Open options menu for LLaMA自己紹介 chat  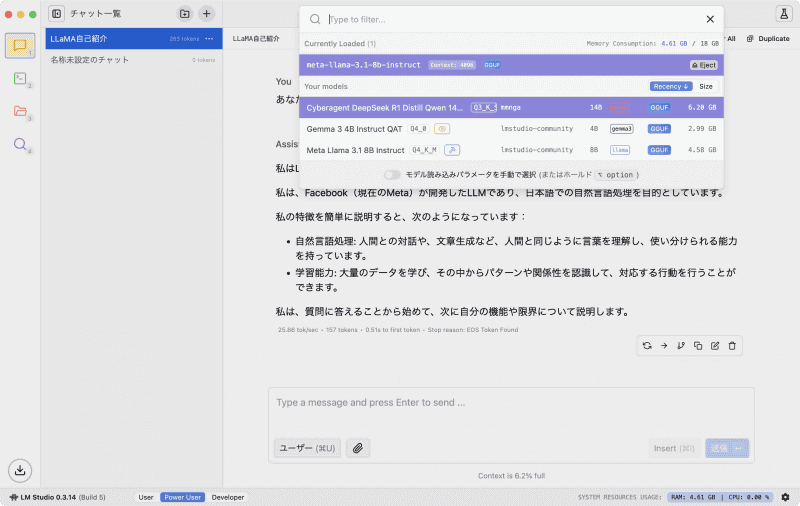(209, 39)
